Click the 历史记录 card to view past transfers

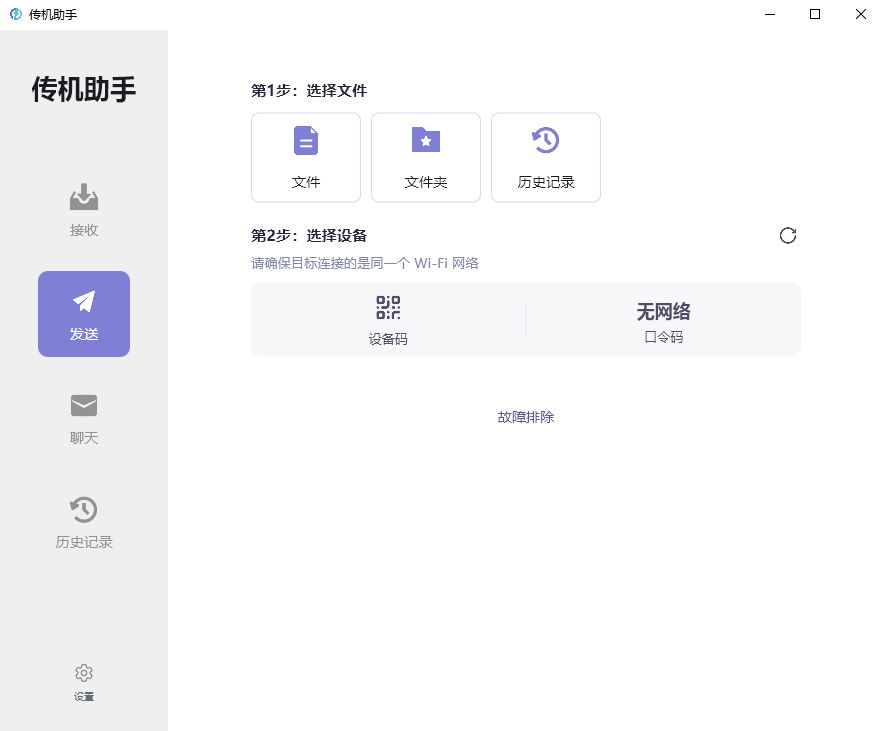[x=546, y=157]
